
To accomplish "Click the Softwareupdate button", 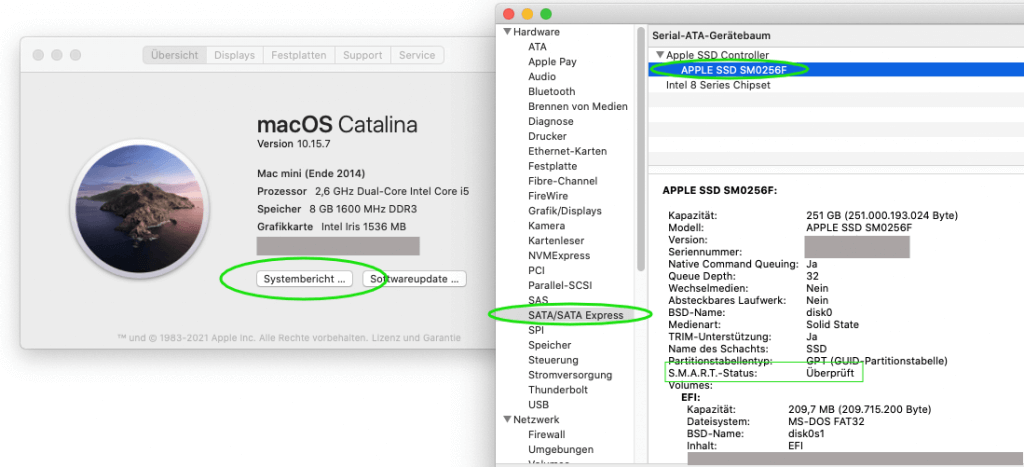I will pos(414,279).
